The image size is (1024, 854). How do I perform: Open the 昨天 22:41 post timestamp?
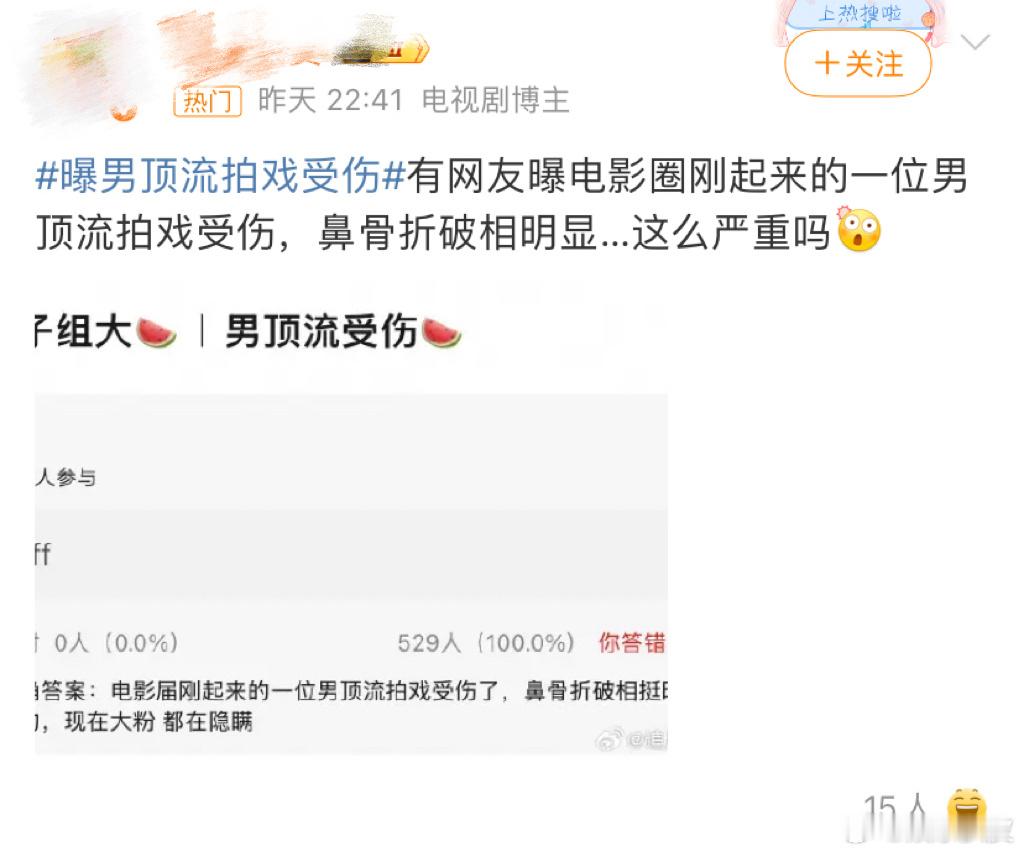330,101
